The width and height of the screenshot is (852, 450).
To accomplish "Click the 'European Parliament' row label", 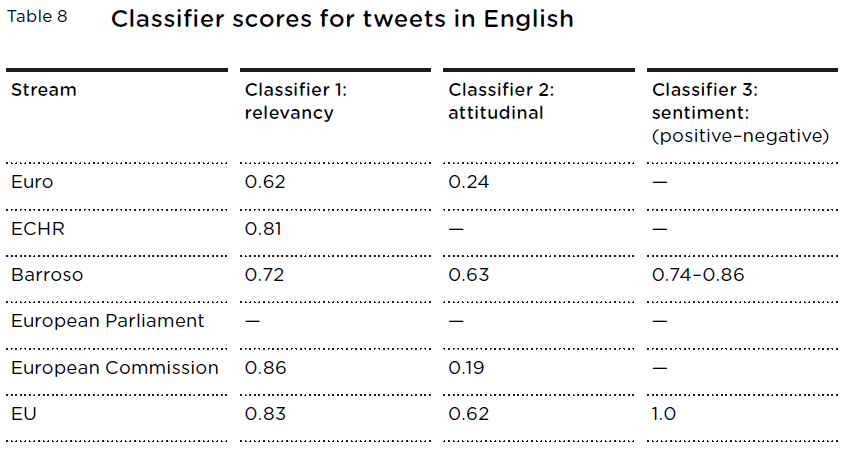I will point(108,321).
